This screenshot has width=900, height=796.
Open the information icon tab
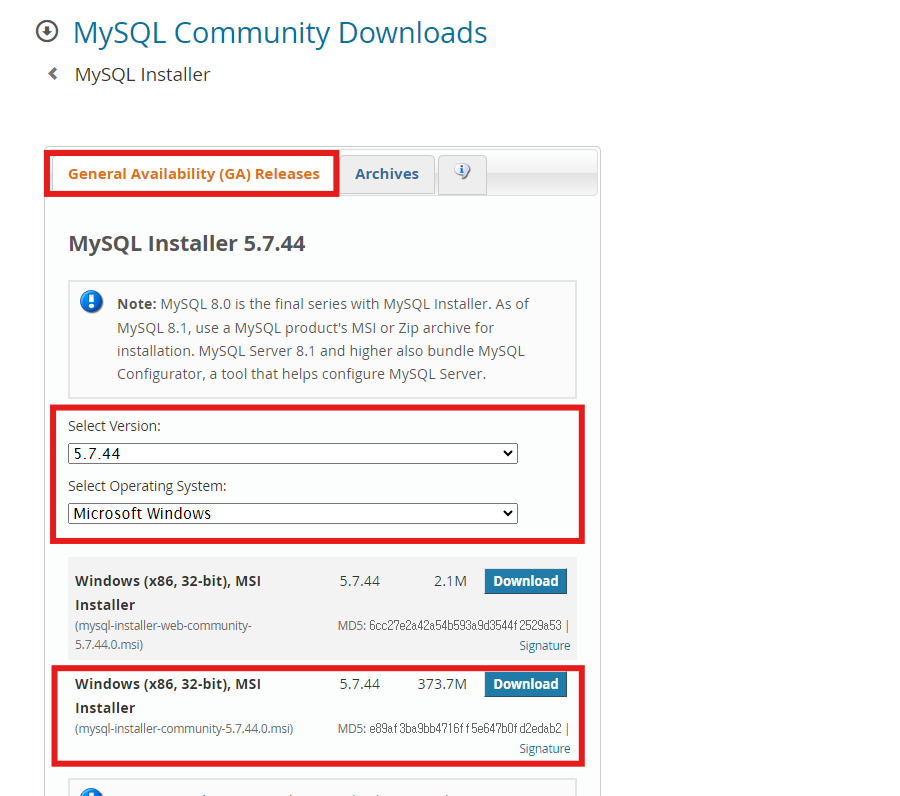coord(462,173)
